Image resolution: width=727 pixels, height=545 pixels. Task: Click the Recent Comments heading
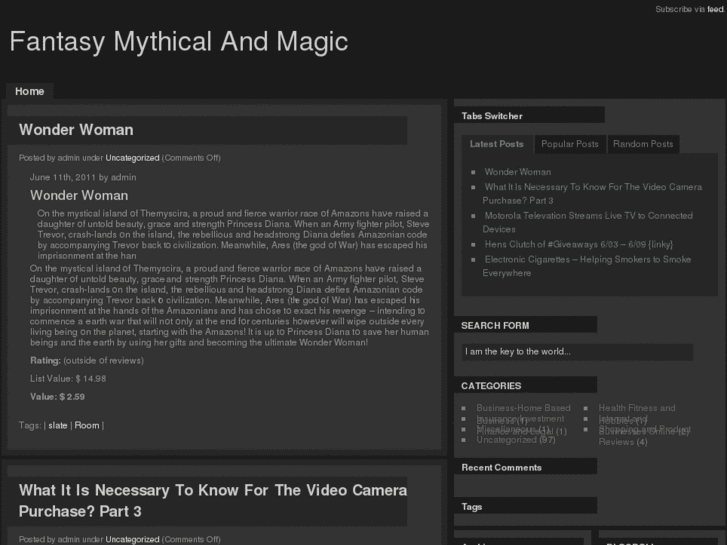click(502, 468)
